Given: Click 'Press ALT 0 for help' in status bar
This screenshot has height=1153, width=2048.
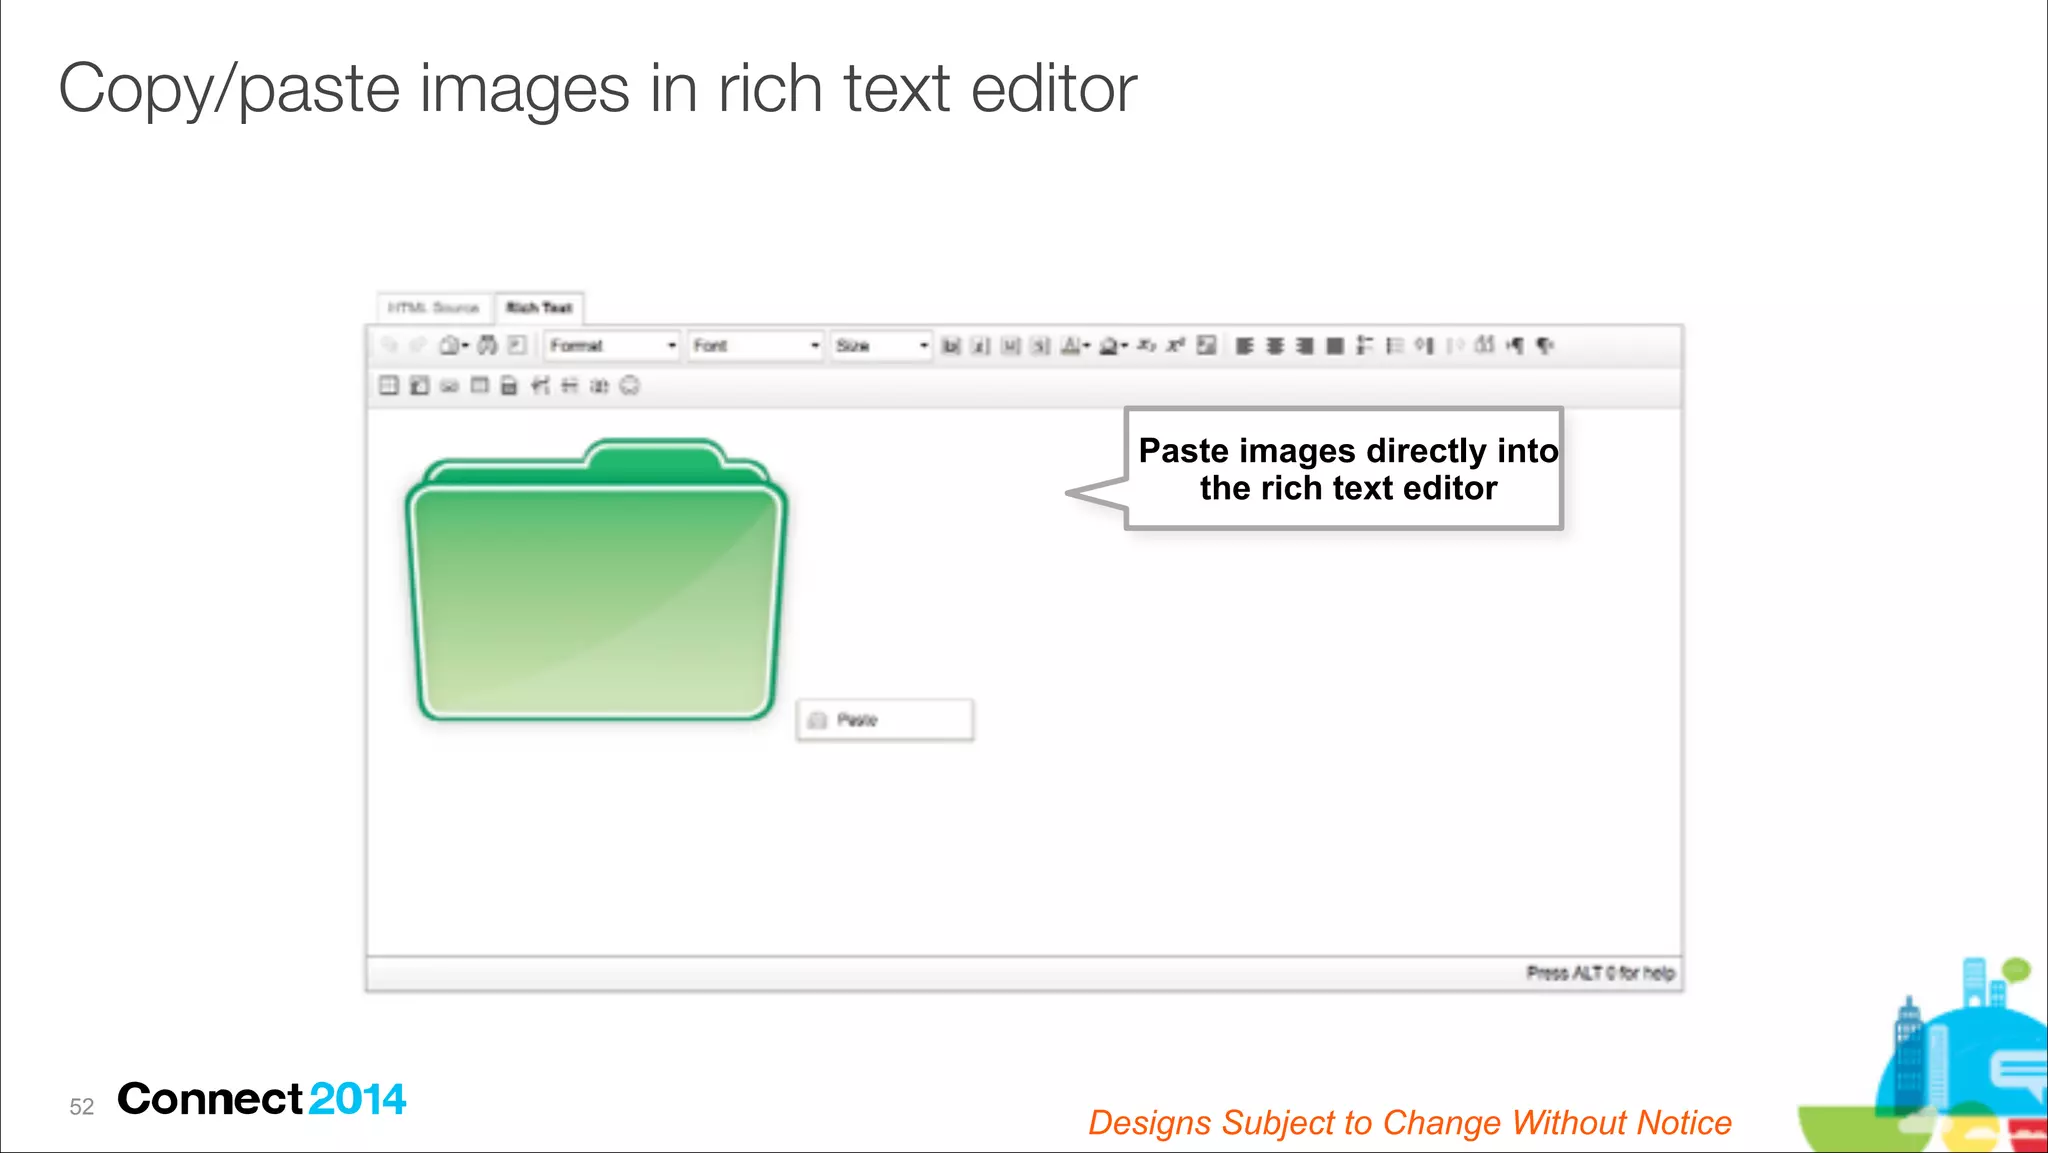Looking at the screenshot, I should pyautogui.click(x=1600, y=973).
